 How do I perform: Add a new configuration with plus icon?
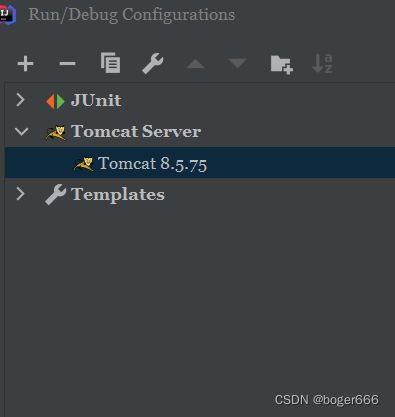click(26, 64)
